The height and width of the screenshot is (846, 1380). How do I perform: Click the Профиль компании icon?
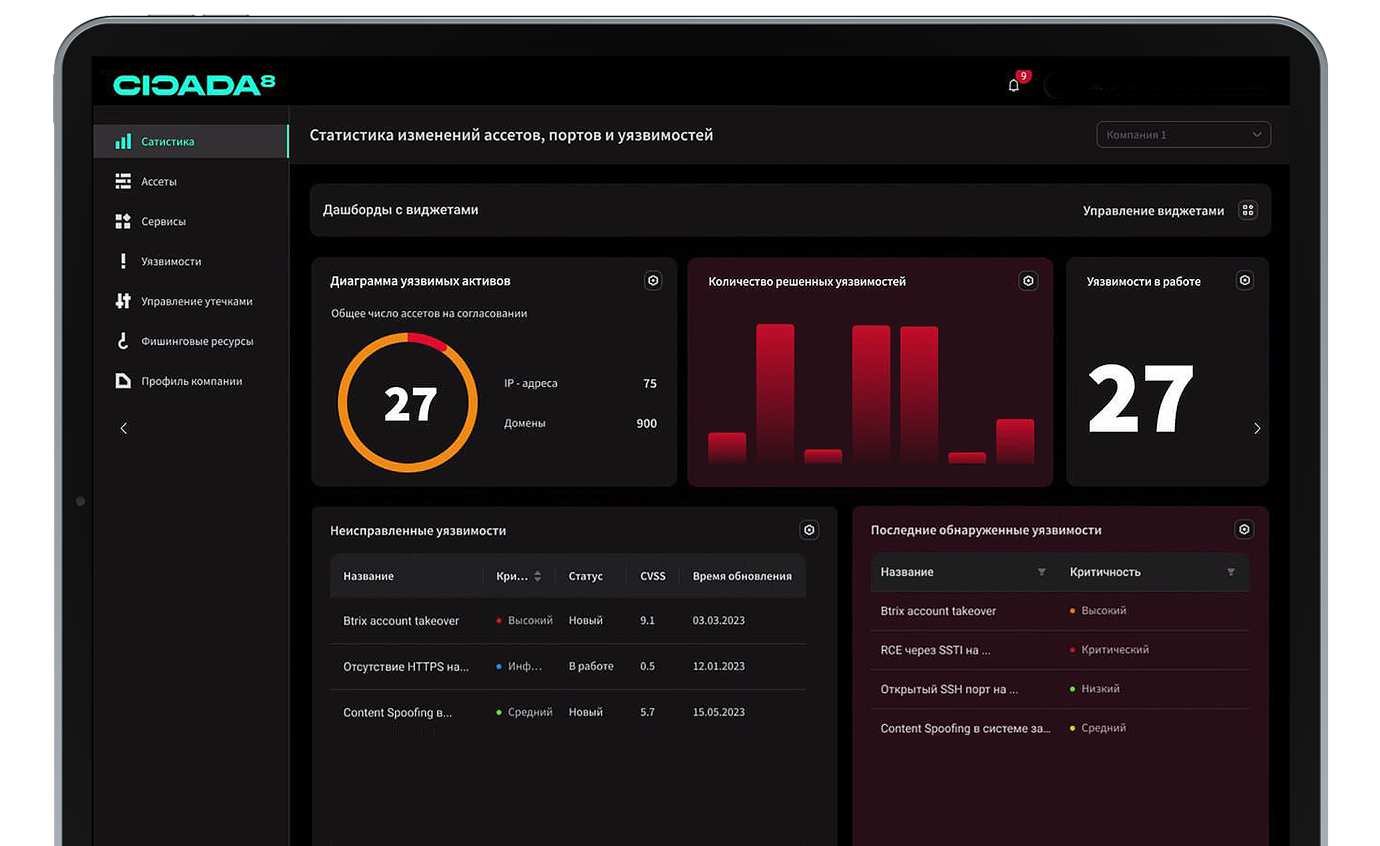point(123,381)
